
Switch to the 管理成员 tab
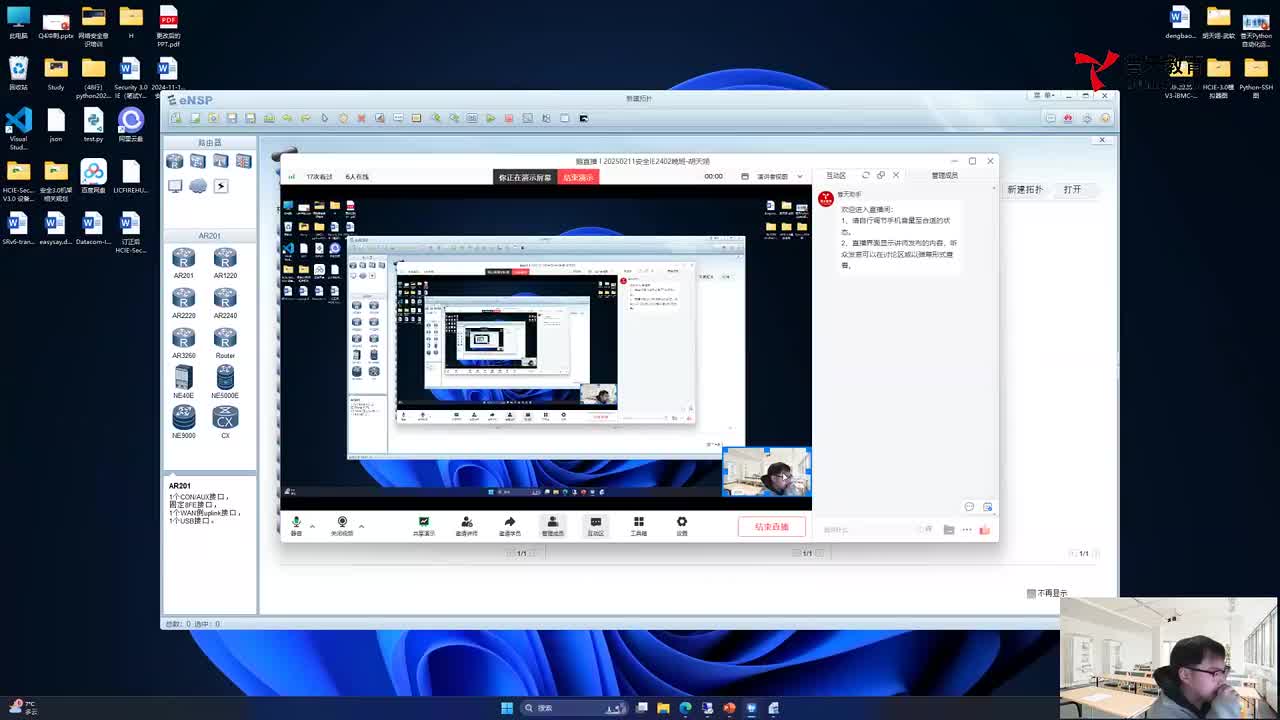click(x=944, y=175)
